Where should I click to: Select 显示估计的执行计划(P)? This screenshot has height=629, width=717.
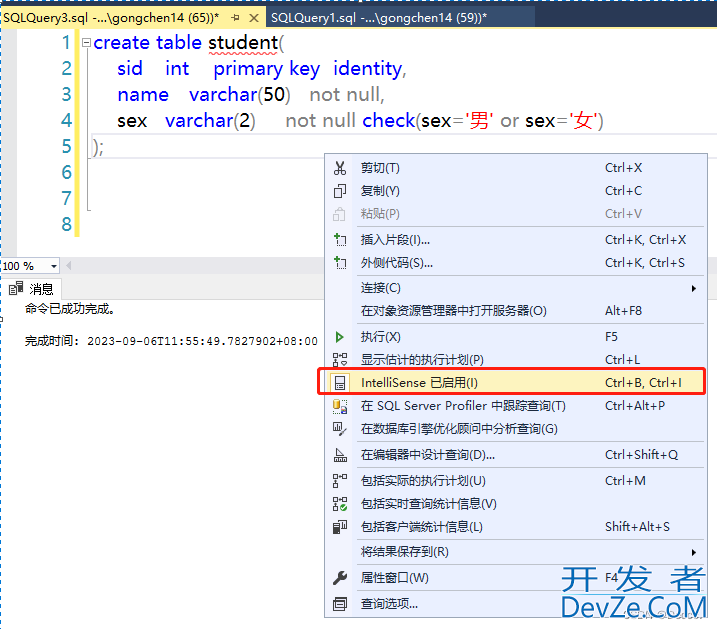tap(516, 360)
